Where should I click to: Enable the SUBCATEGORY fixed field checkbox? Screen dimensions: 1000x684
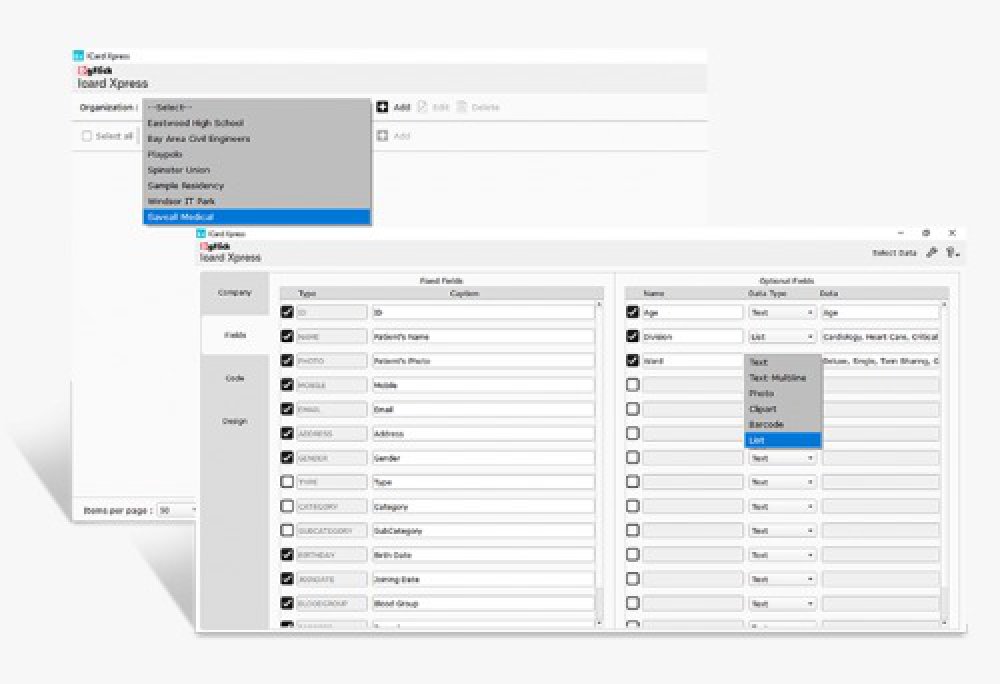click(287, 530)
